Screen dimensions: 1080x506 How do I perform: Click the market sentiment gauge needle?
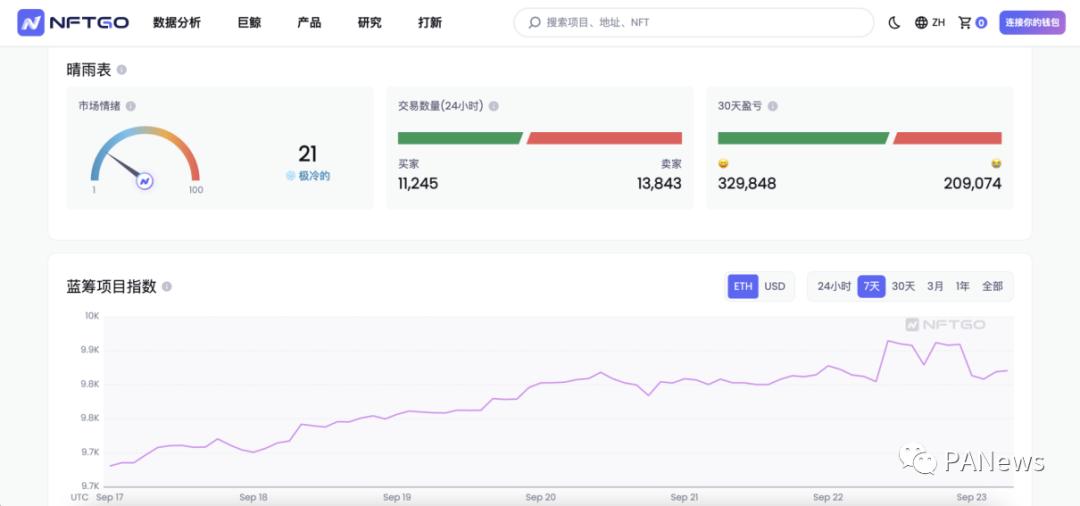127,167
